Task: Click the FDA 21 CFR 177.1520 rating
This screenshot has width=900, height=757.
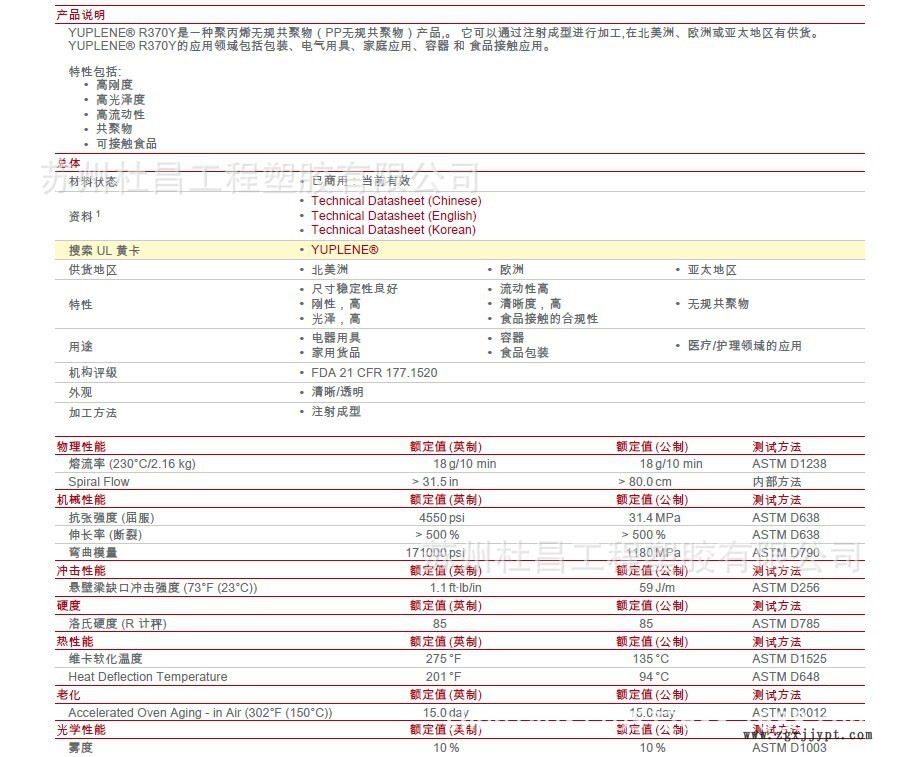Action: click(x=374, y=373)
